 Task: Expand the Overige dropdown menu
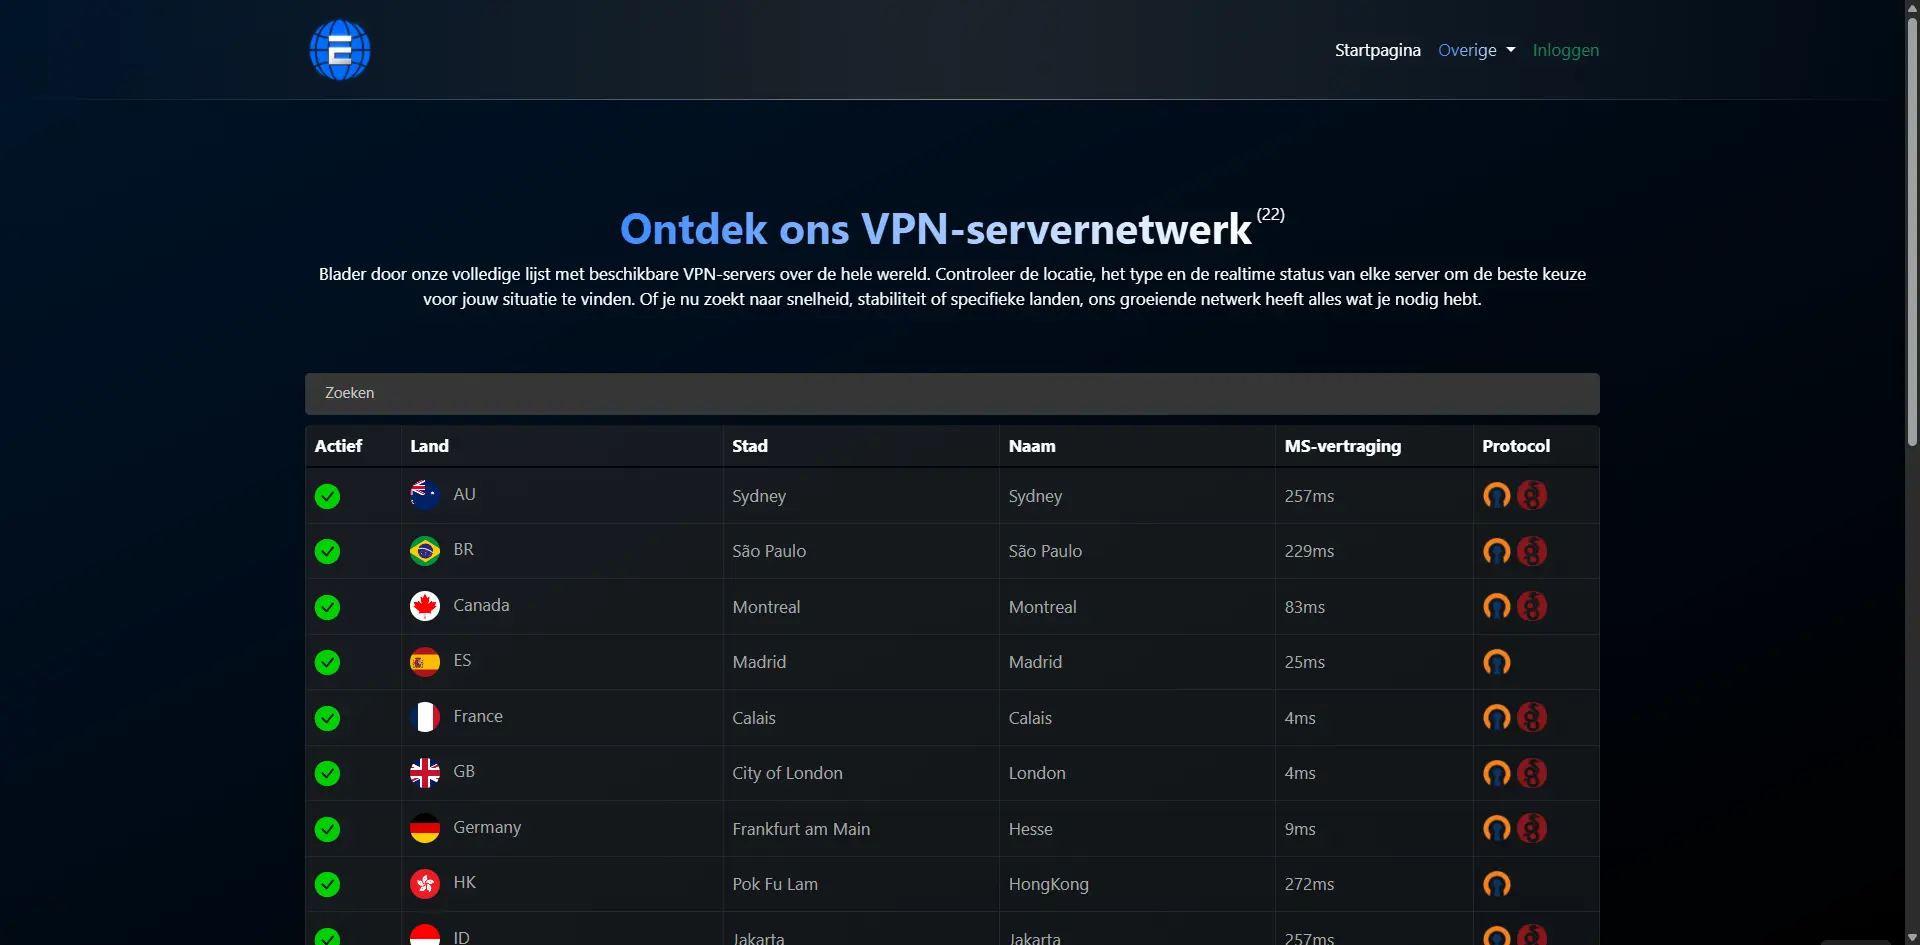(1476, 50)
